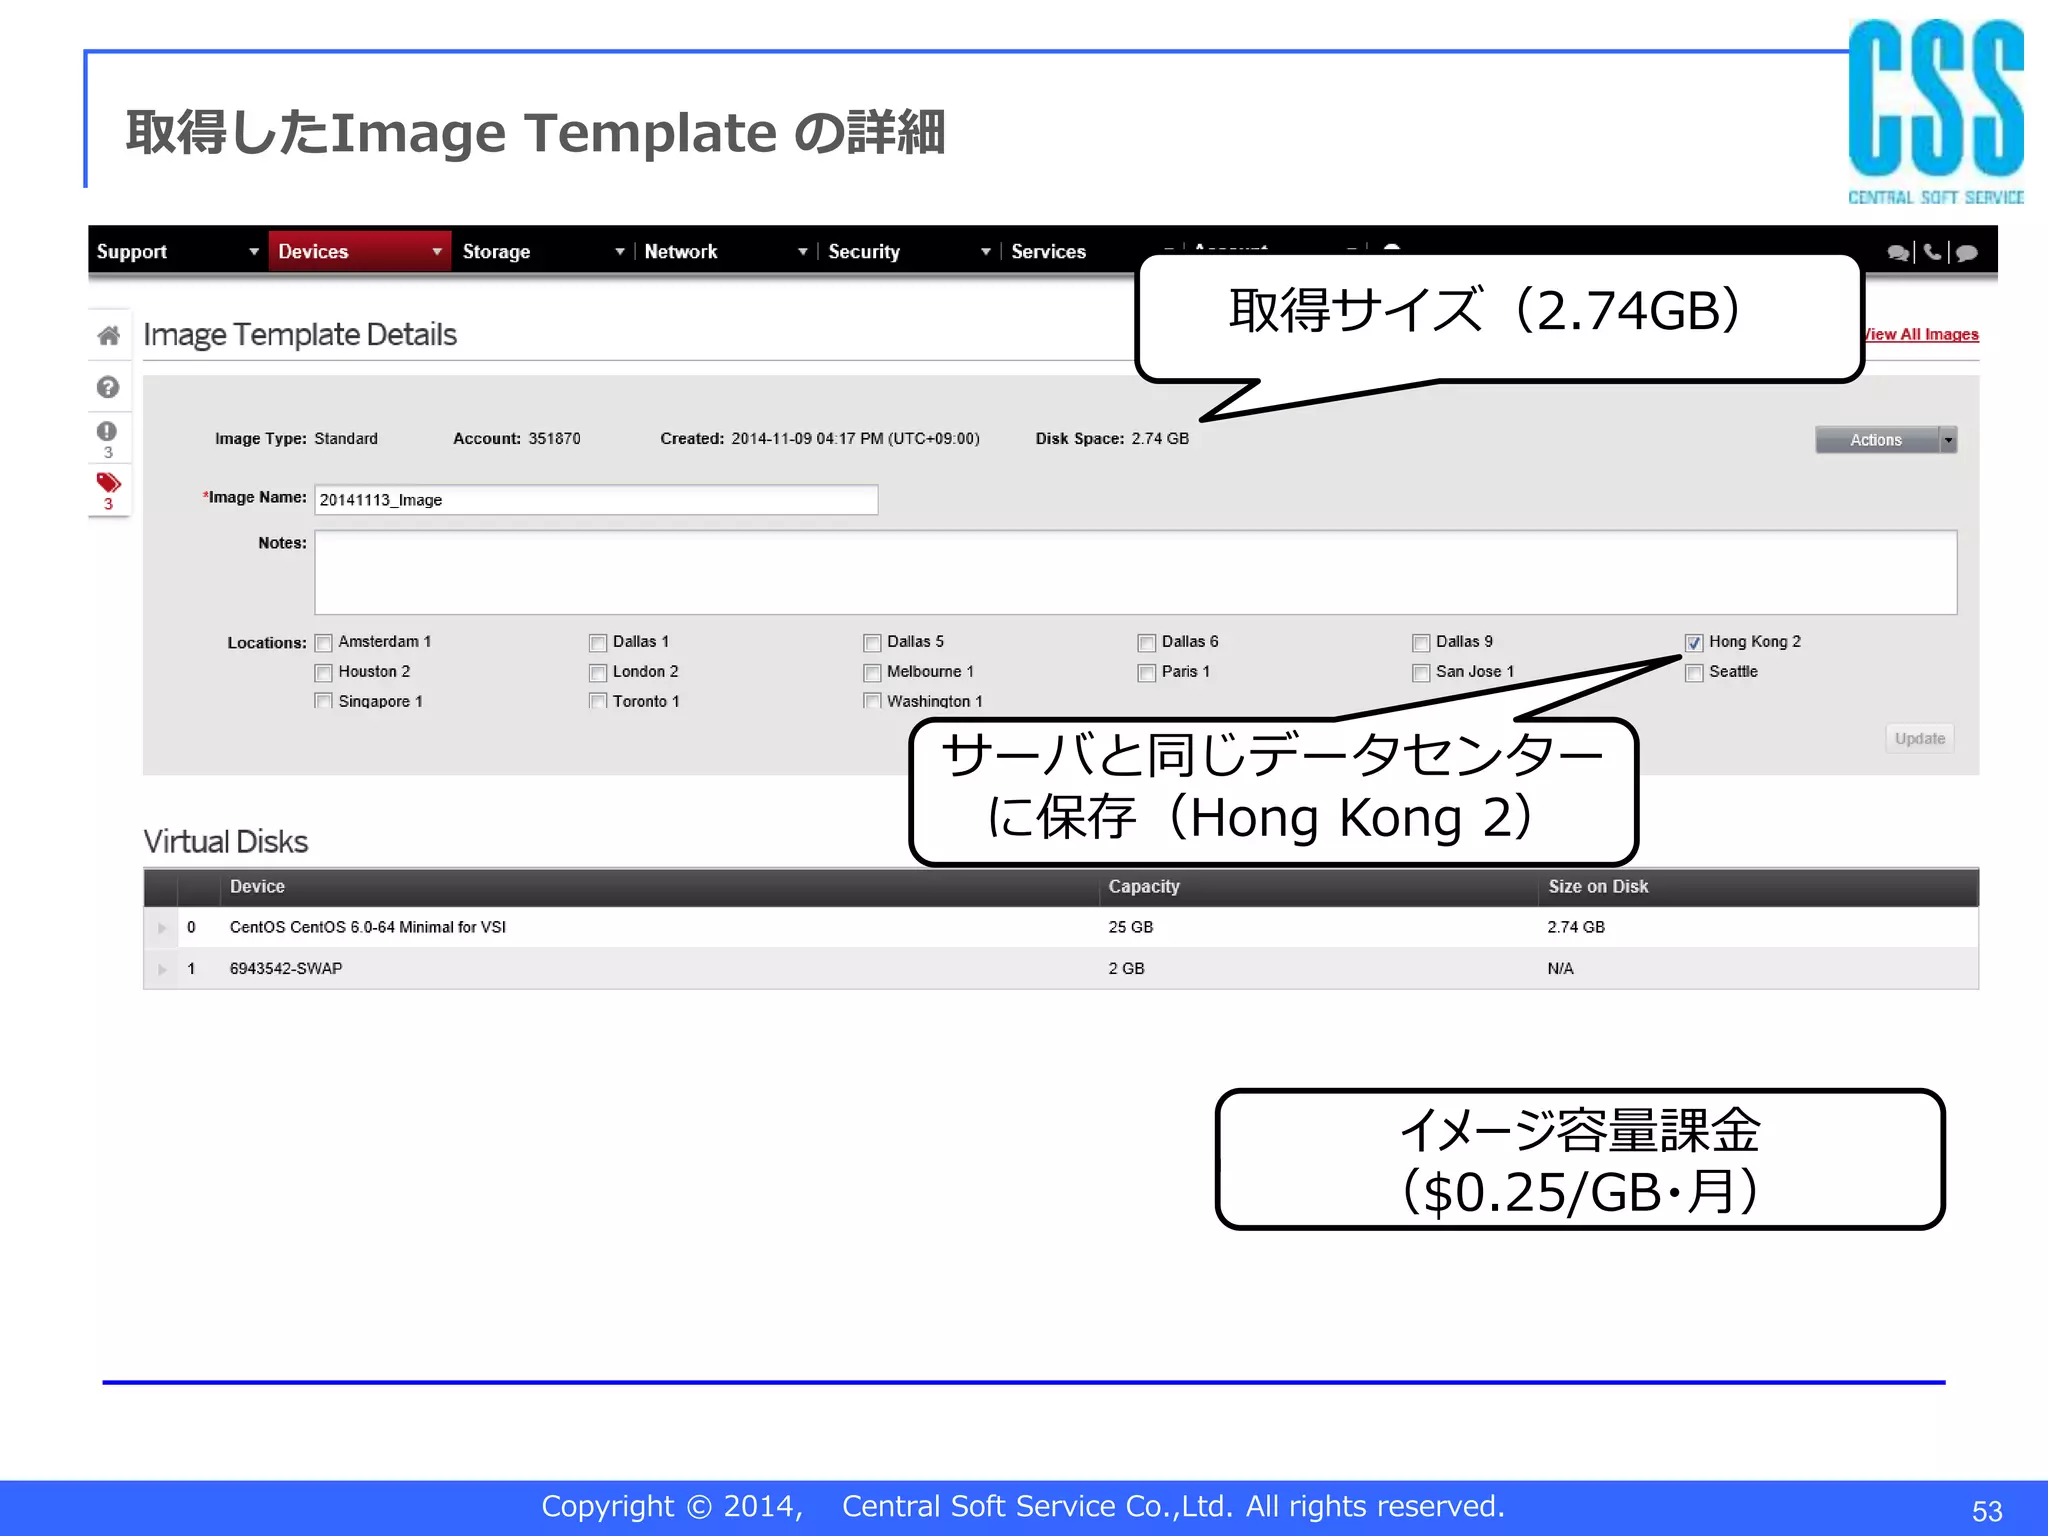Click the single speech bubble icon
The width and height of the screenshot is (2048, 1536).
pyautogui.click(x=1966, y=253)
